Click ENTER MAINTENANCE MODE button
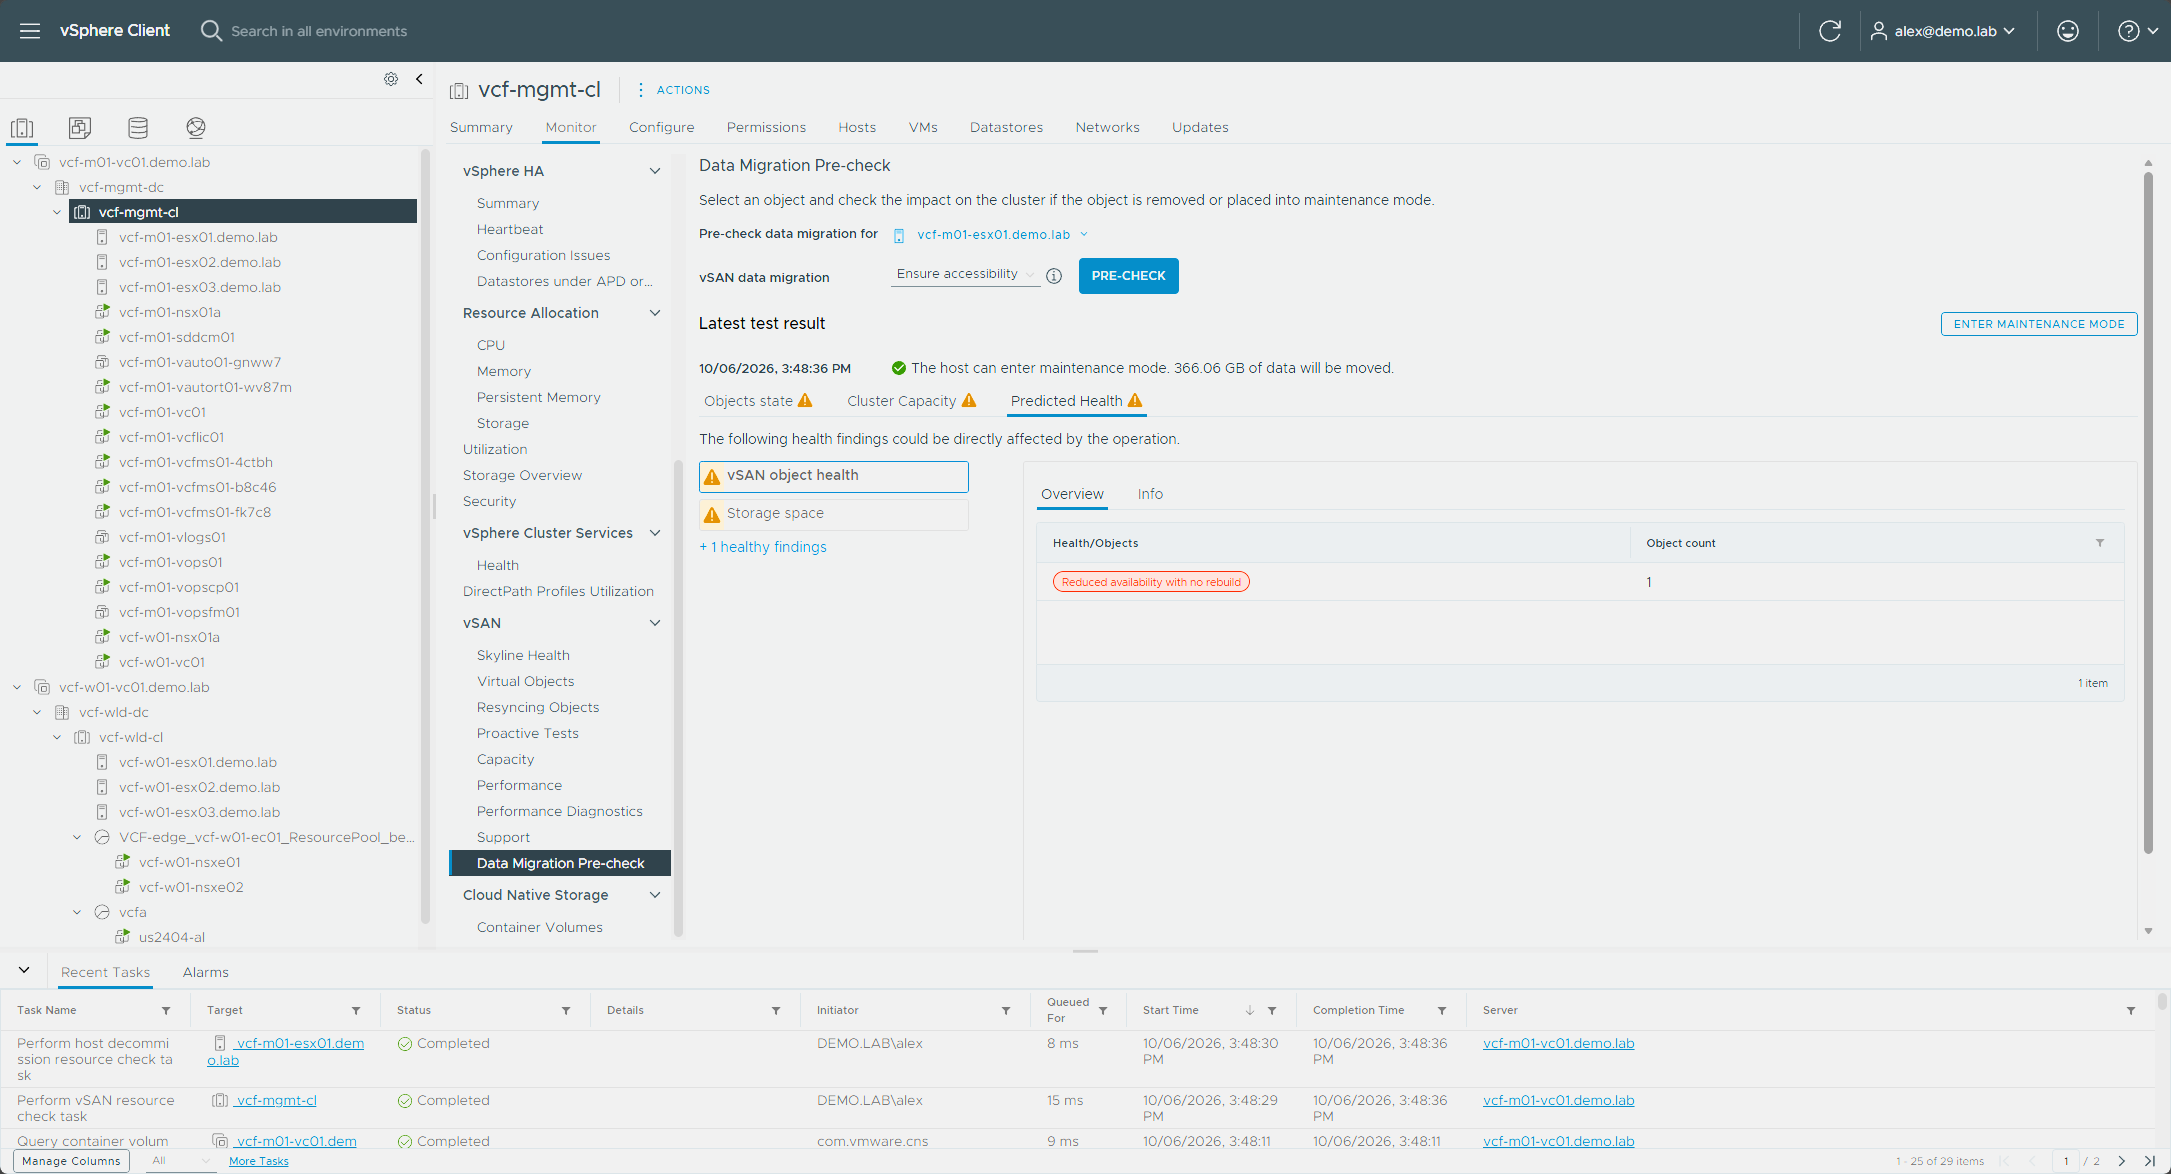 click(x=2038, y=324)
